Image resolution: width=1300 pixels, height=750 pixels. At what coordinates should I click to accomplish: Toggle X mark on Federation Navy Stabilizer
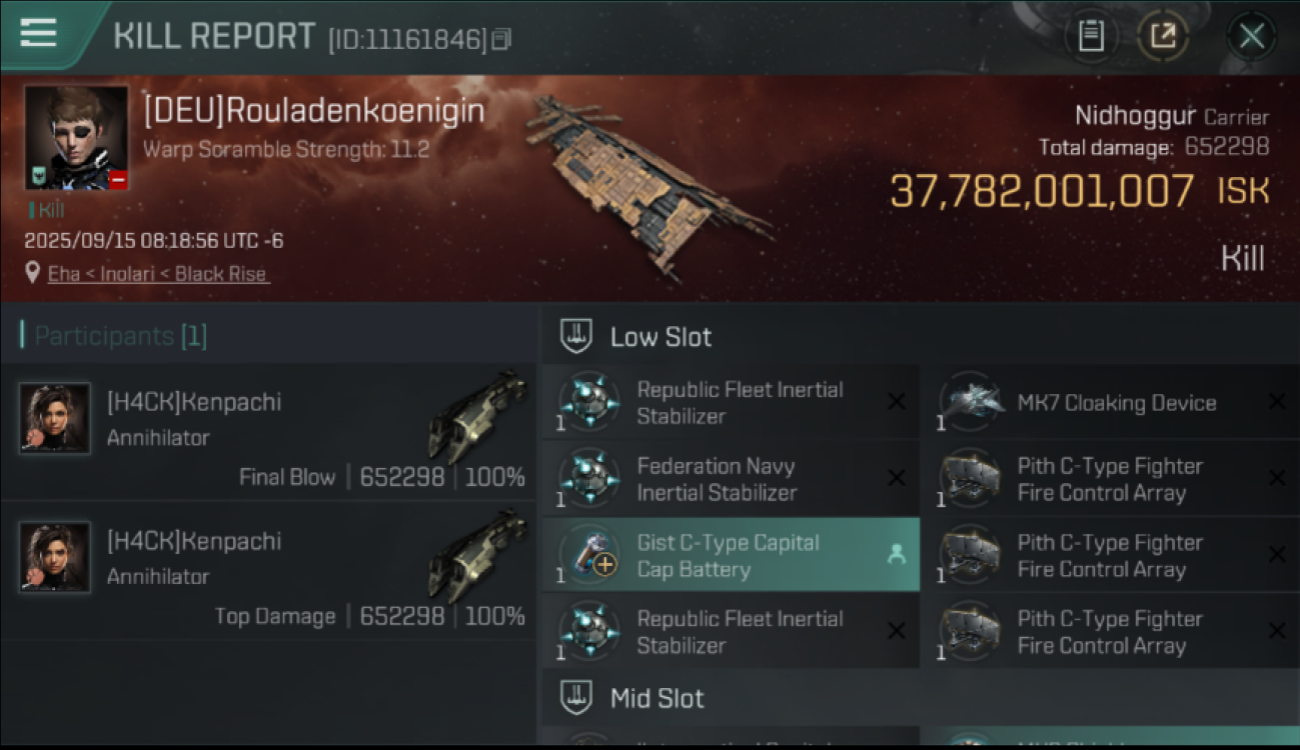tap(897, 479)
